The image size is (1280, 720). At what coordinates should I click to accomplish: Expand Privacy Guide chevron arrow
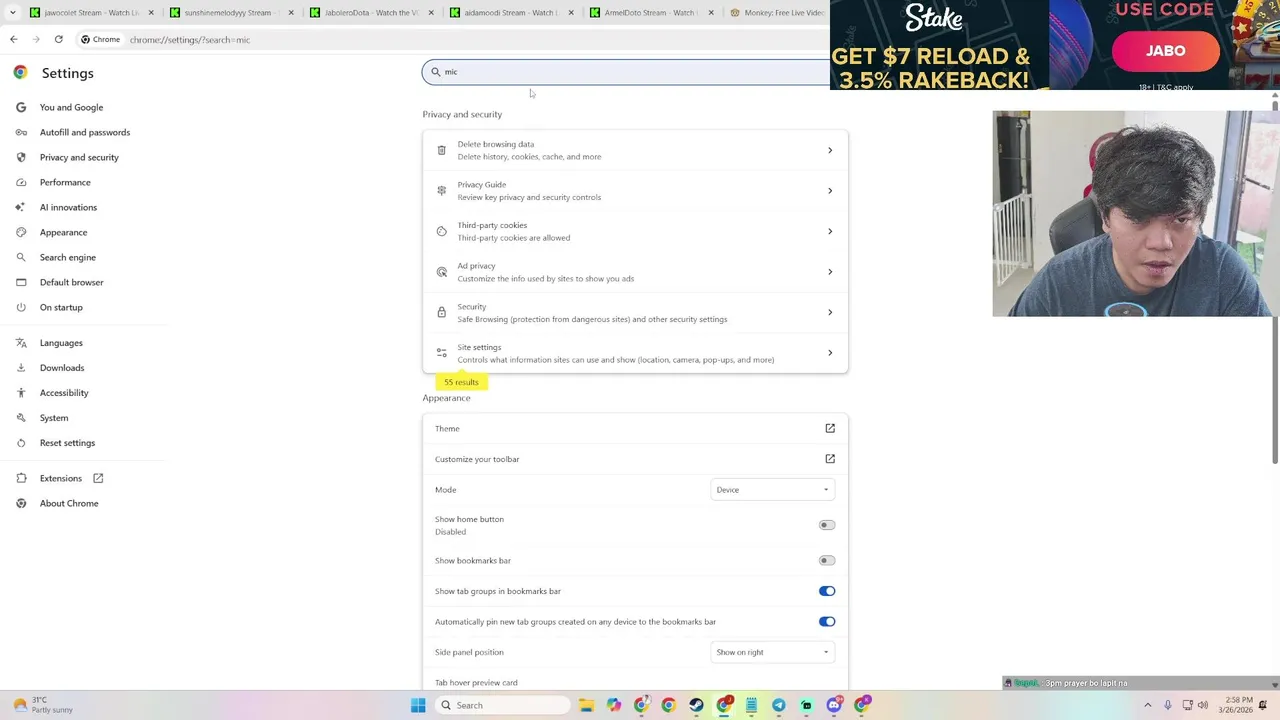tap(830, 191)
